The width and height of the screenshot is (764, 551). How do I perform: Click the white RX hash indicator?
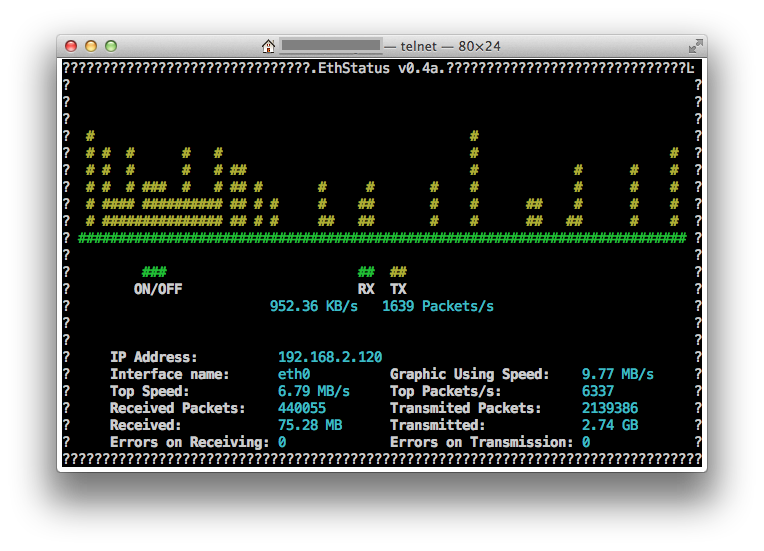[x=366, y=272]
